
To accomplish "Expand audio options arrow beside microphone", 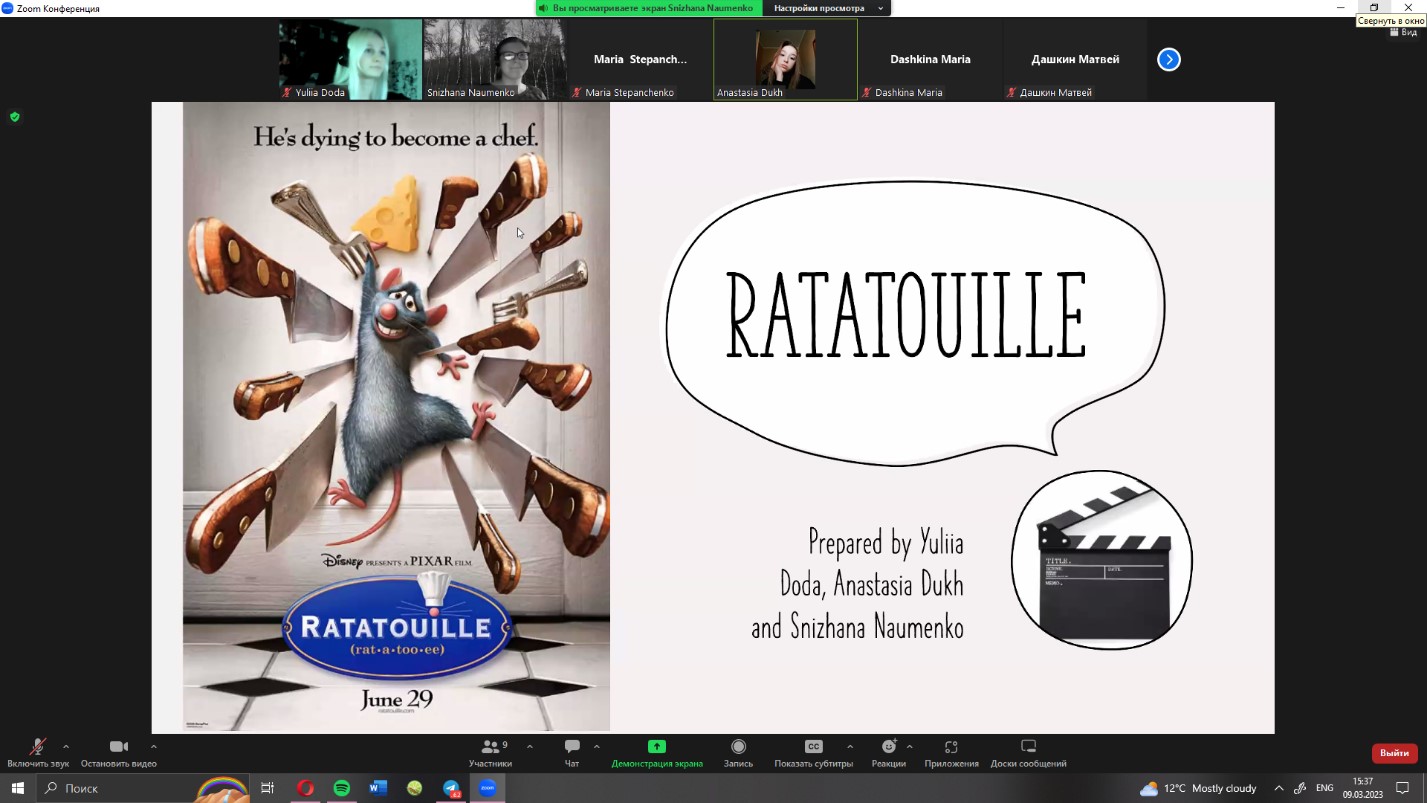I will click(x=66, y=746).
